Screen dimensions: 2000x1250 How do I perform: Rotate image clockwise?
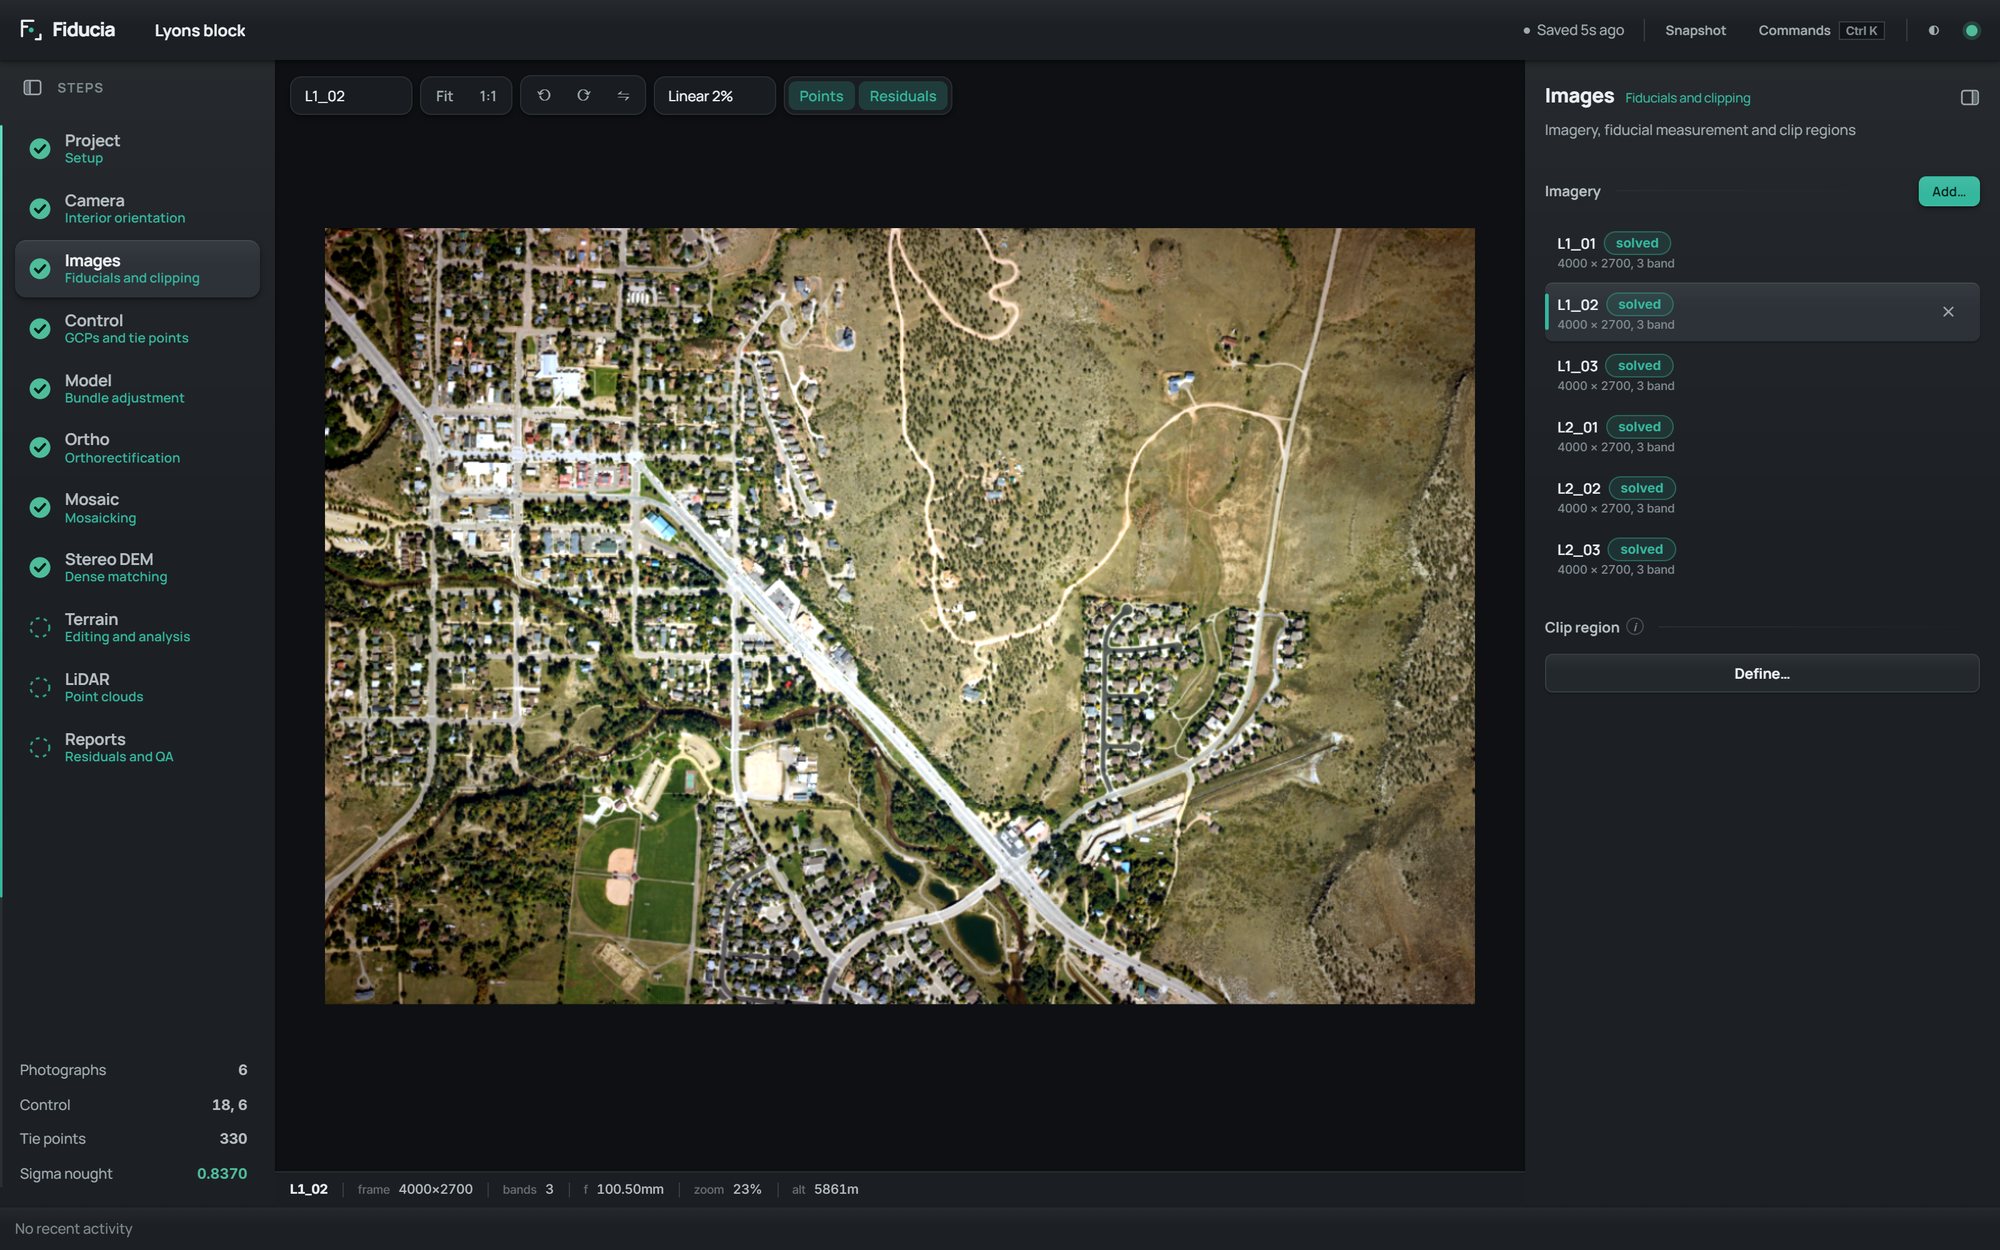[584, 96]
